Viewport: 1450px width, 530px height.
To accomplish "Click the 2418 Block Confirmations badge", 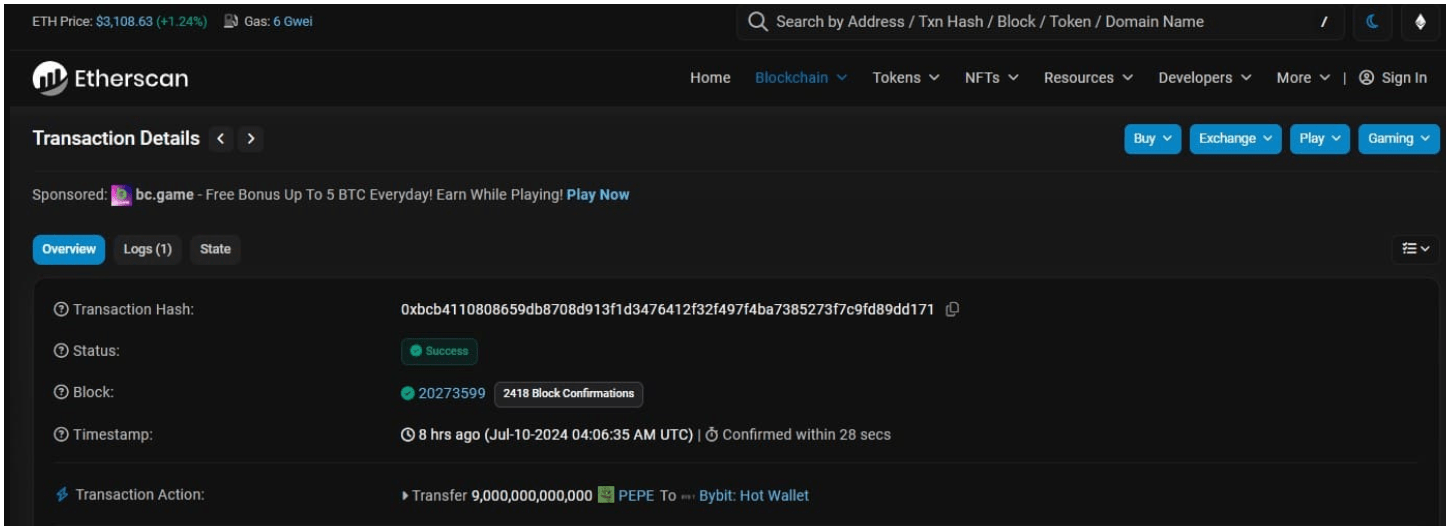I will coord(569,394).
